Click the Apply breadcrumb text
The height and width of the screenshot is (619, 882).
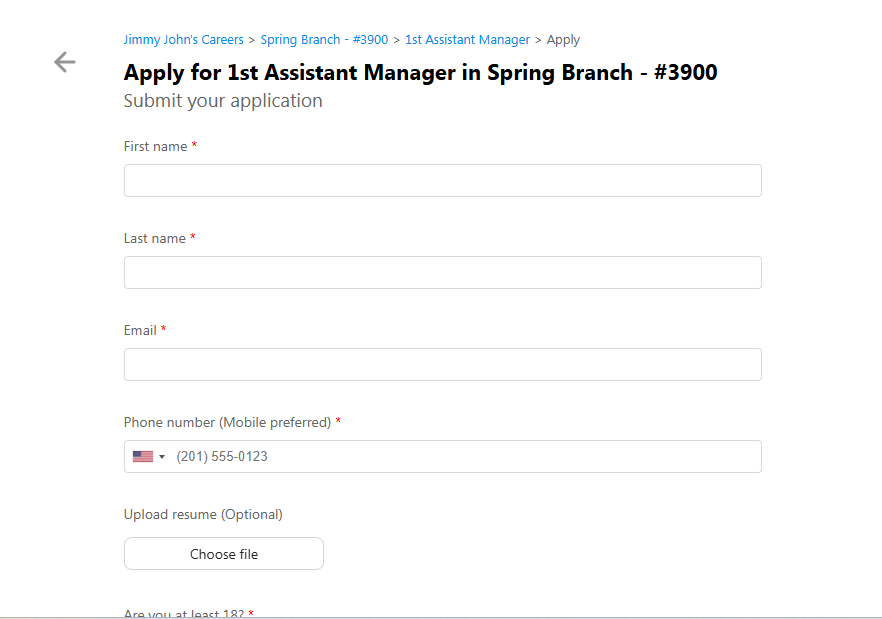click(563, 40)
